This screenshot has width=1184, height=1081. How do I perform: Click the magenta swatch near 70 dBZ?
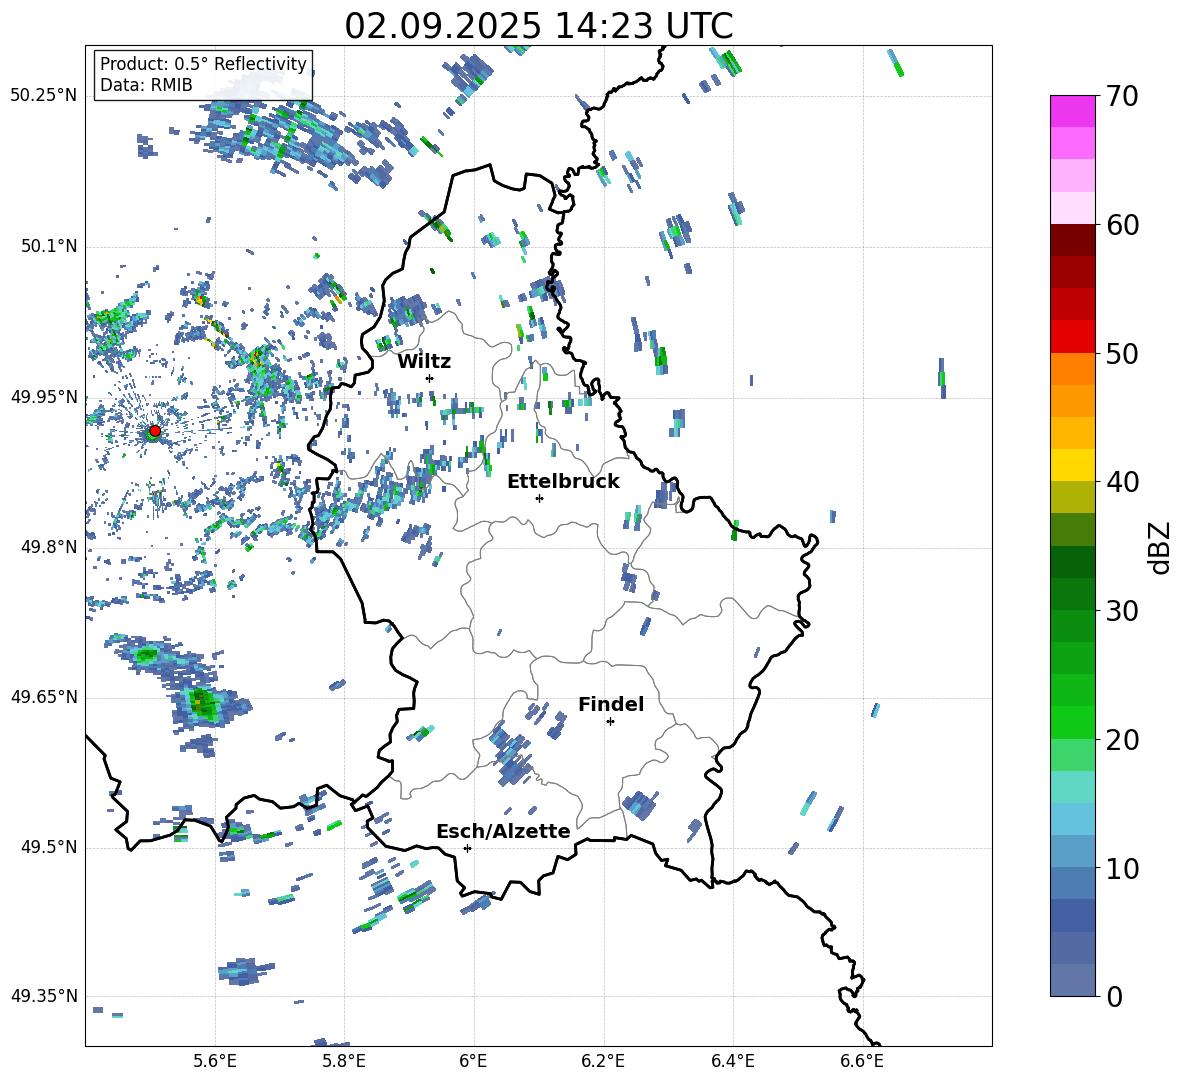[1073, 111]
